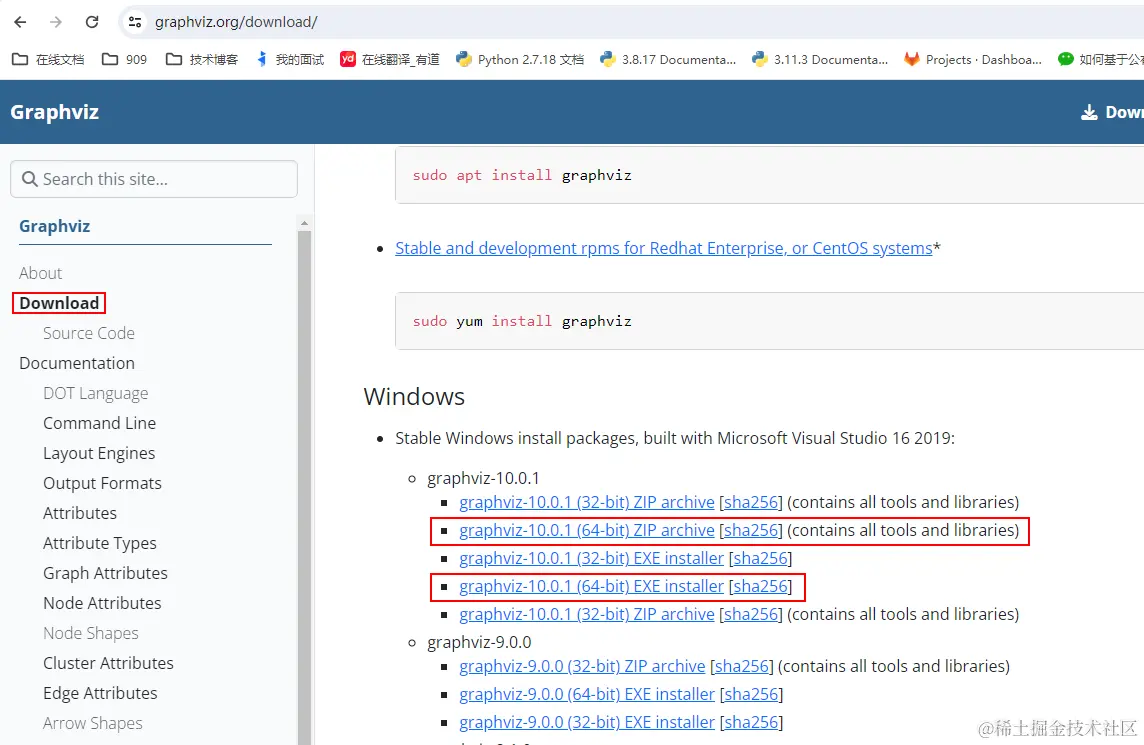The height and width of the screenshot is (745, 1144).
Task: Select Download in sidebar
Action: (59, 303)
